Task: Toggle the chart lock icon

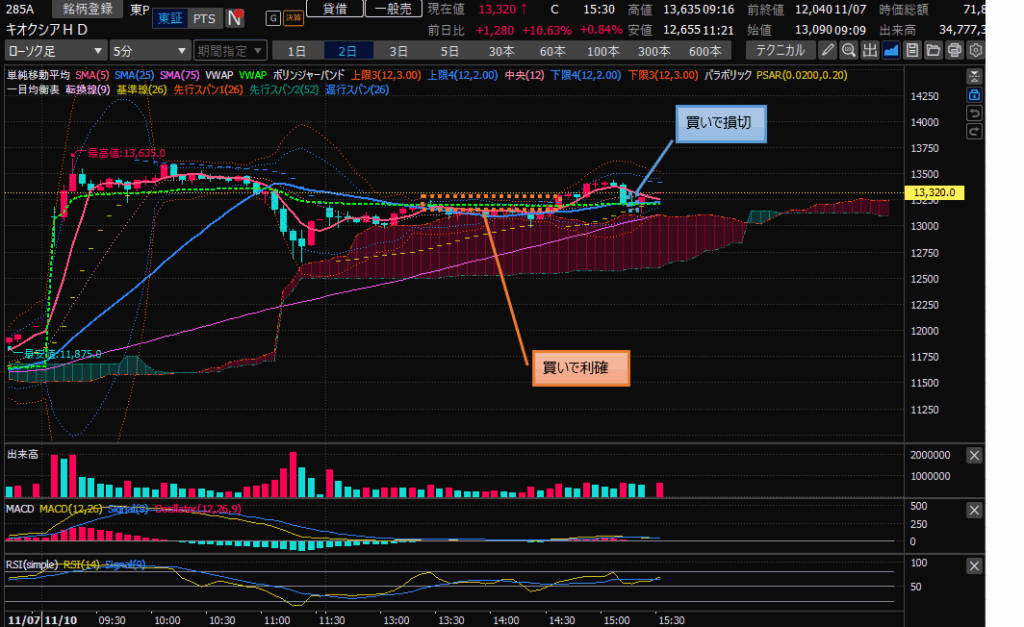Action: [x=975, y=94]
